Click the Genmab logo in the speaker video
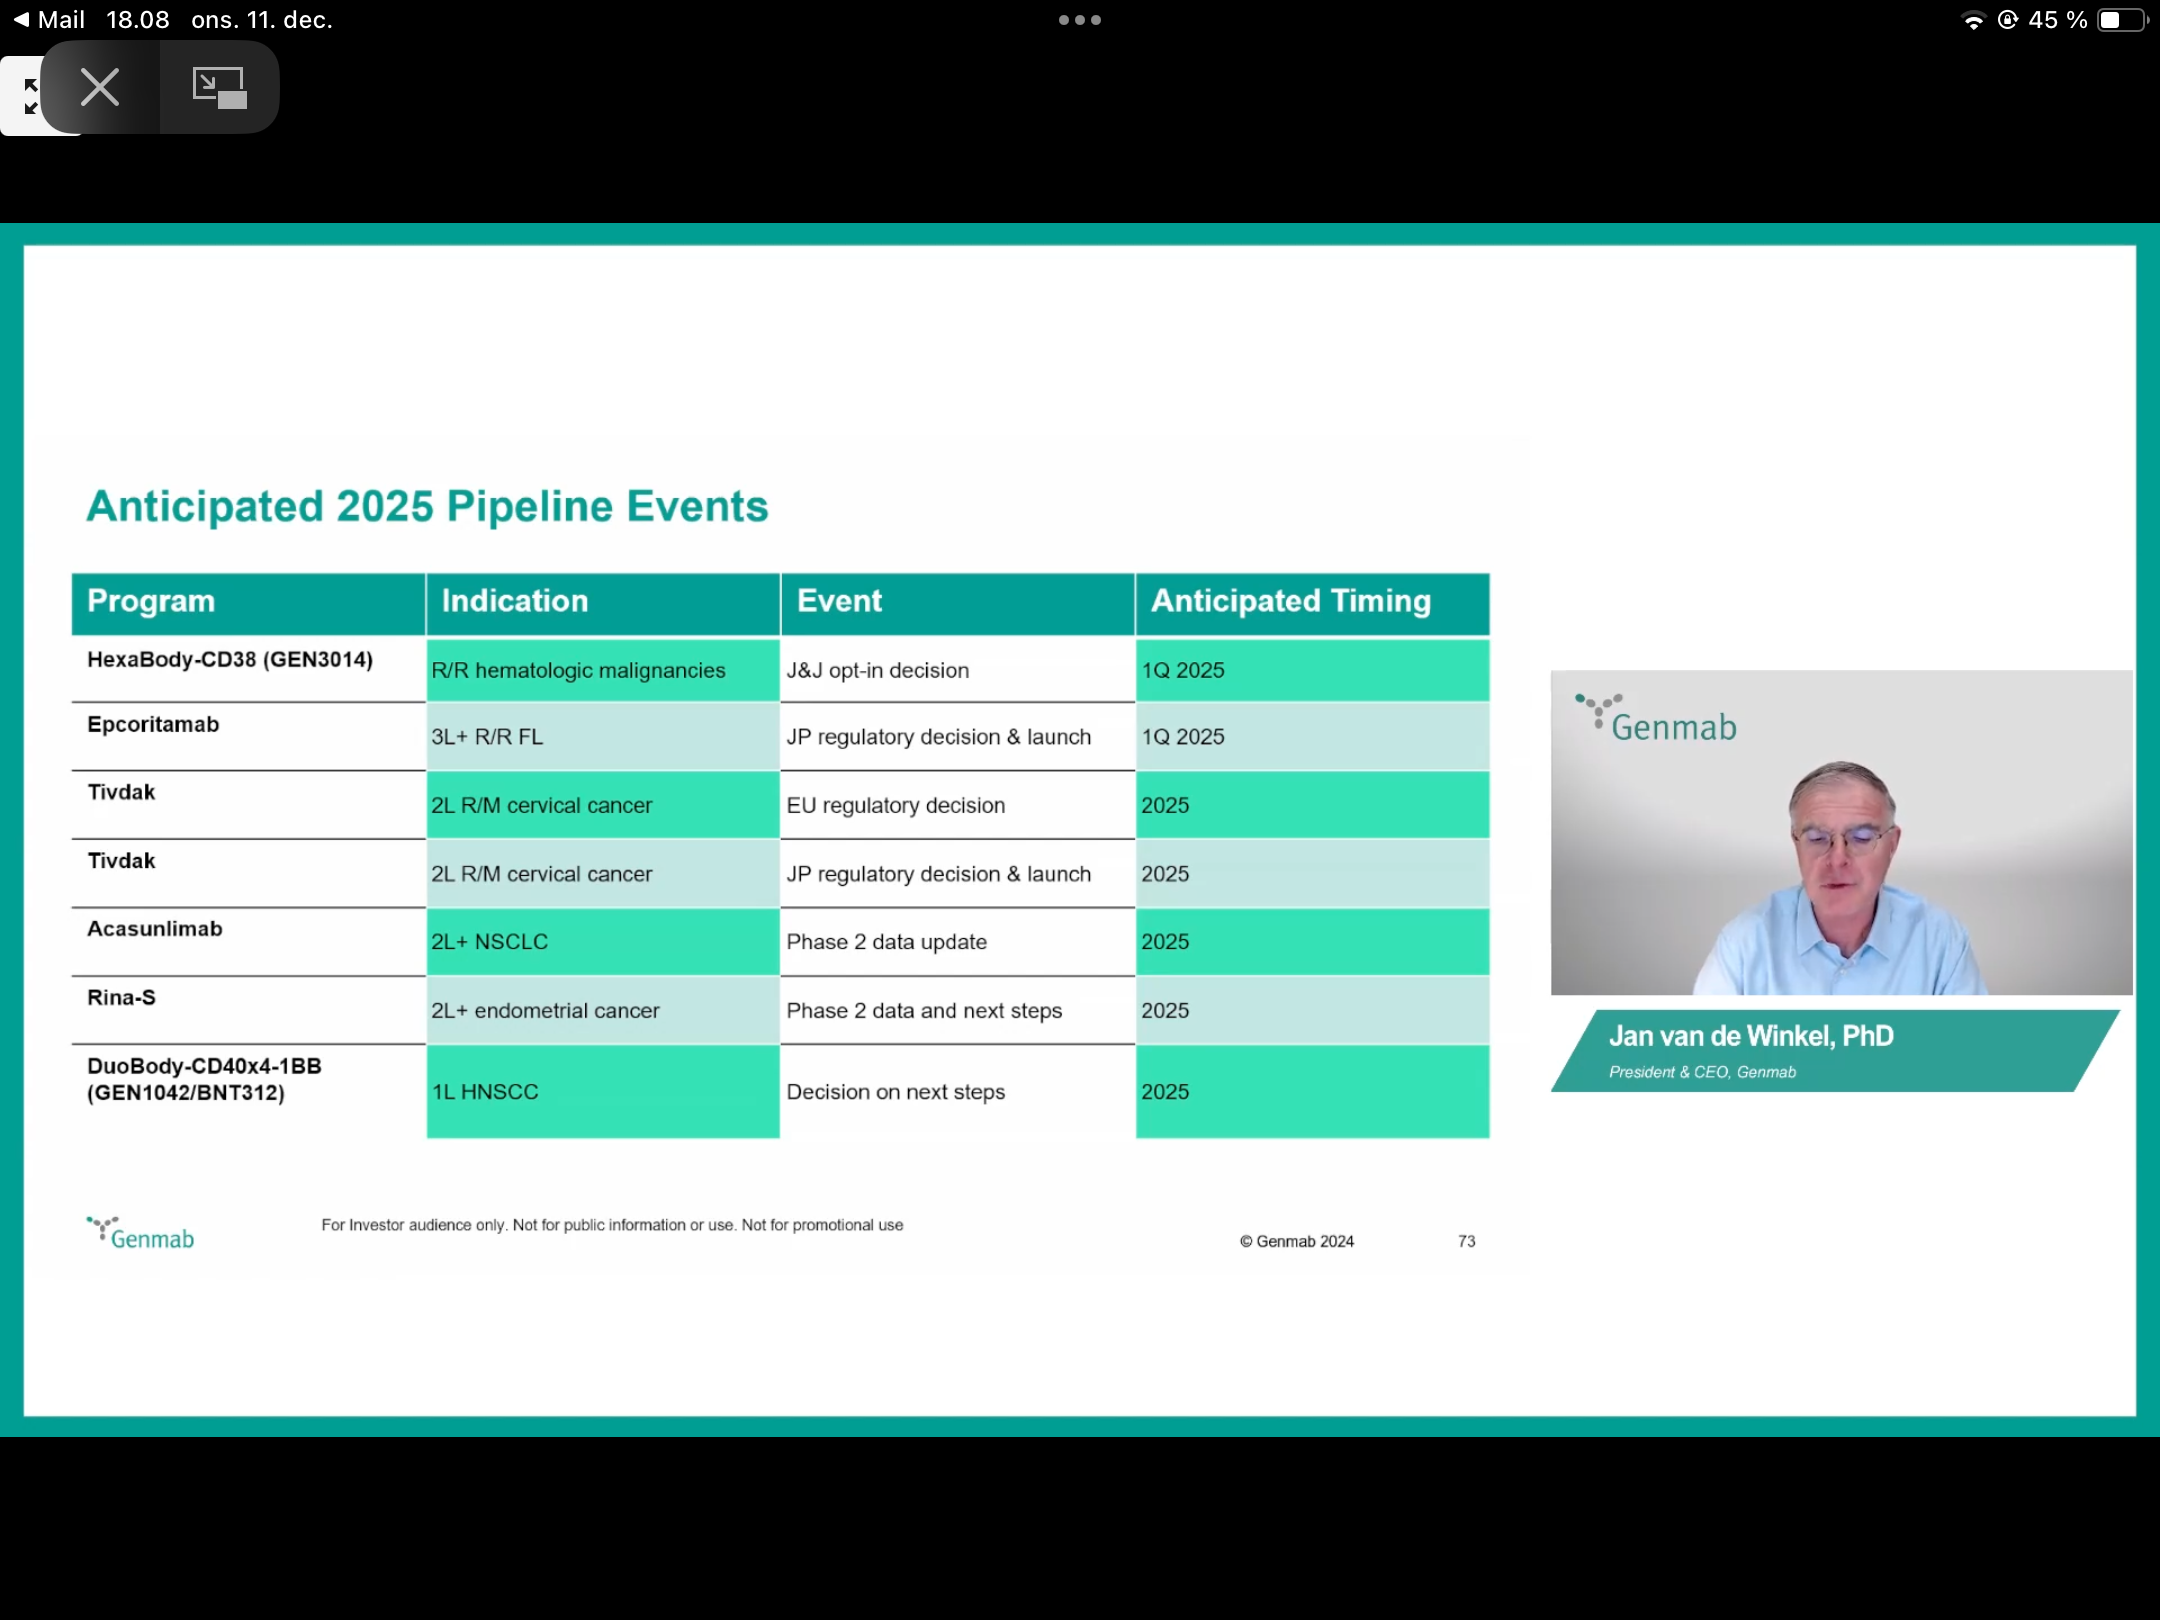The height and width of the screenshot is (1620, 2160). (1656, 718)
